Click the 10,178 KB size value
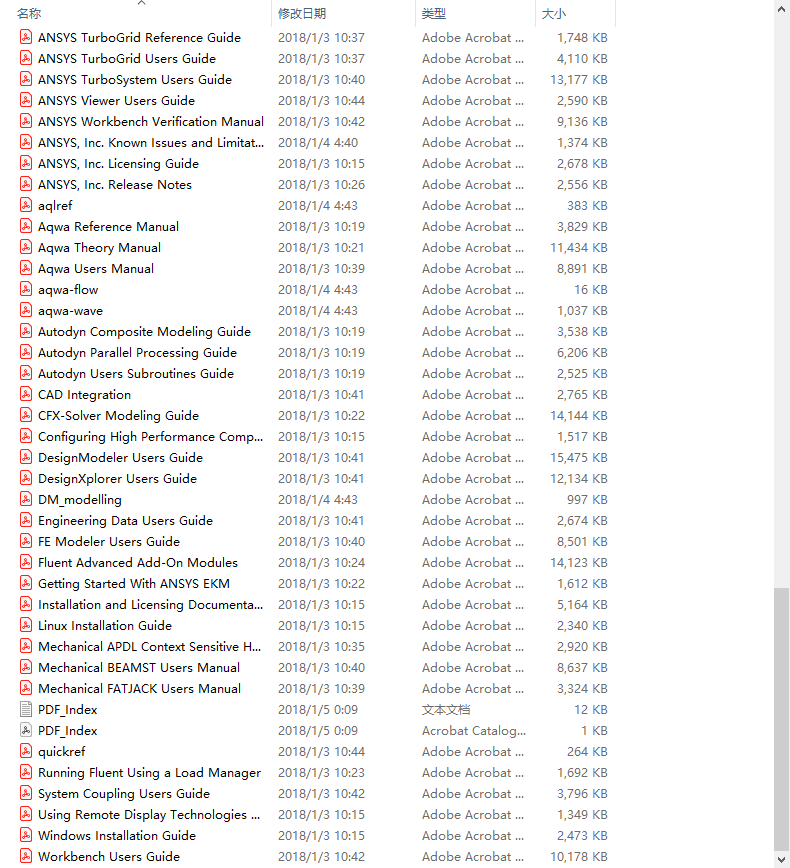This screenshot has height=868, width=790. pos(579,856)
